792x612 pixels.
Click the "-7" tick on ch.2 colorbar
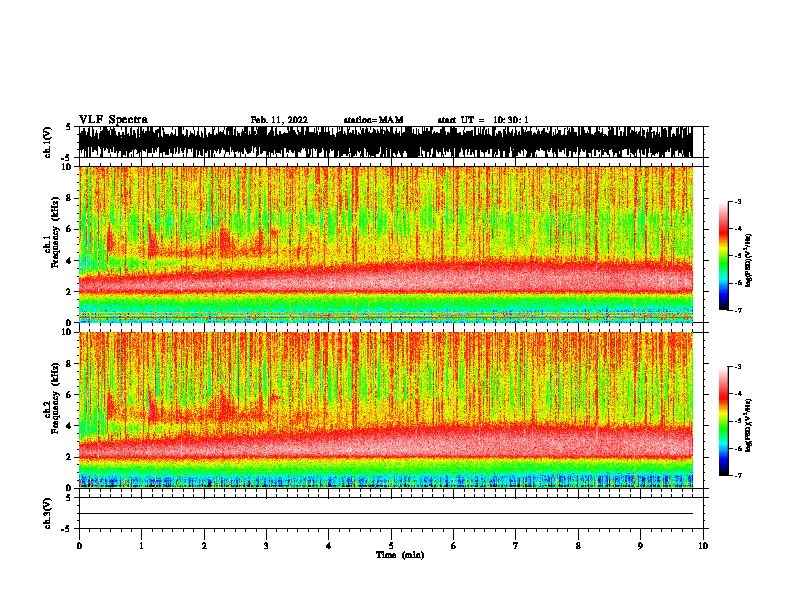[738, 476]
